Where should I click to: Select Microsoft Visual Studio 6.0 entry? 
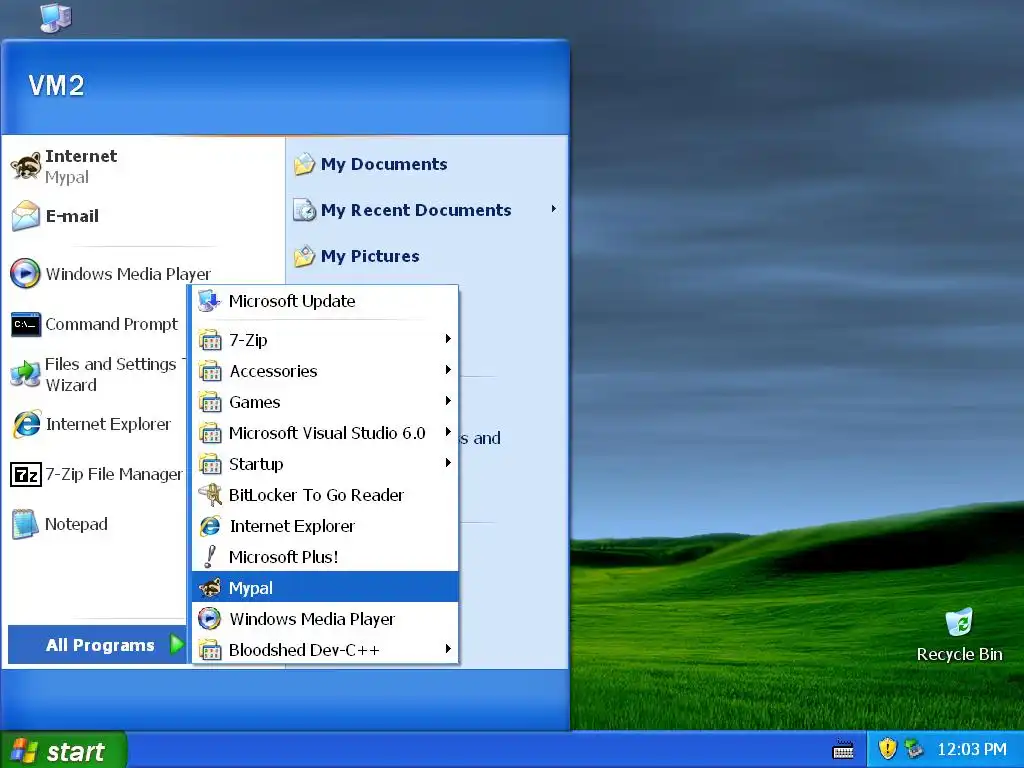tap(325, 433)
